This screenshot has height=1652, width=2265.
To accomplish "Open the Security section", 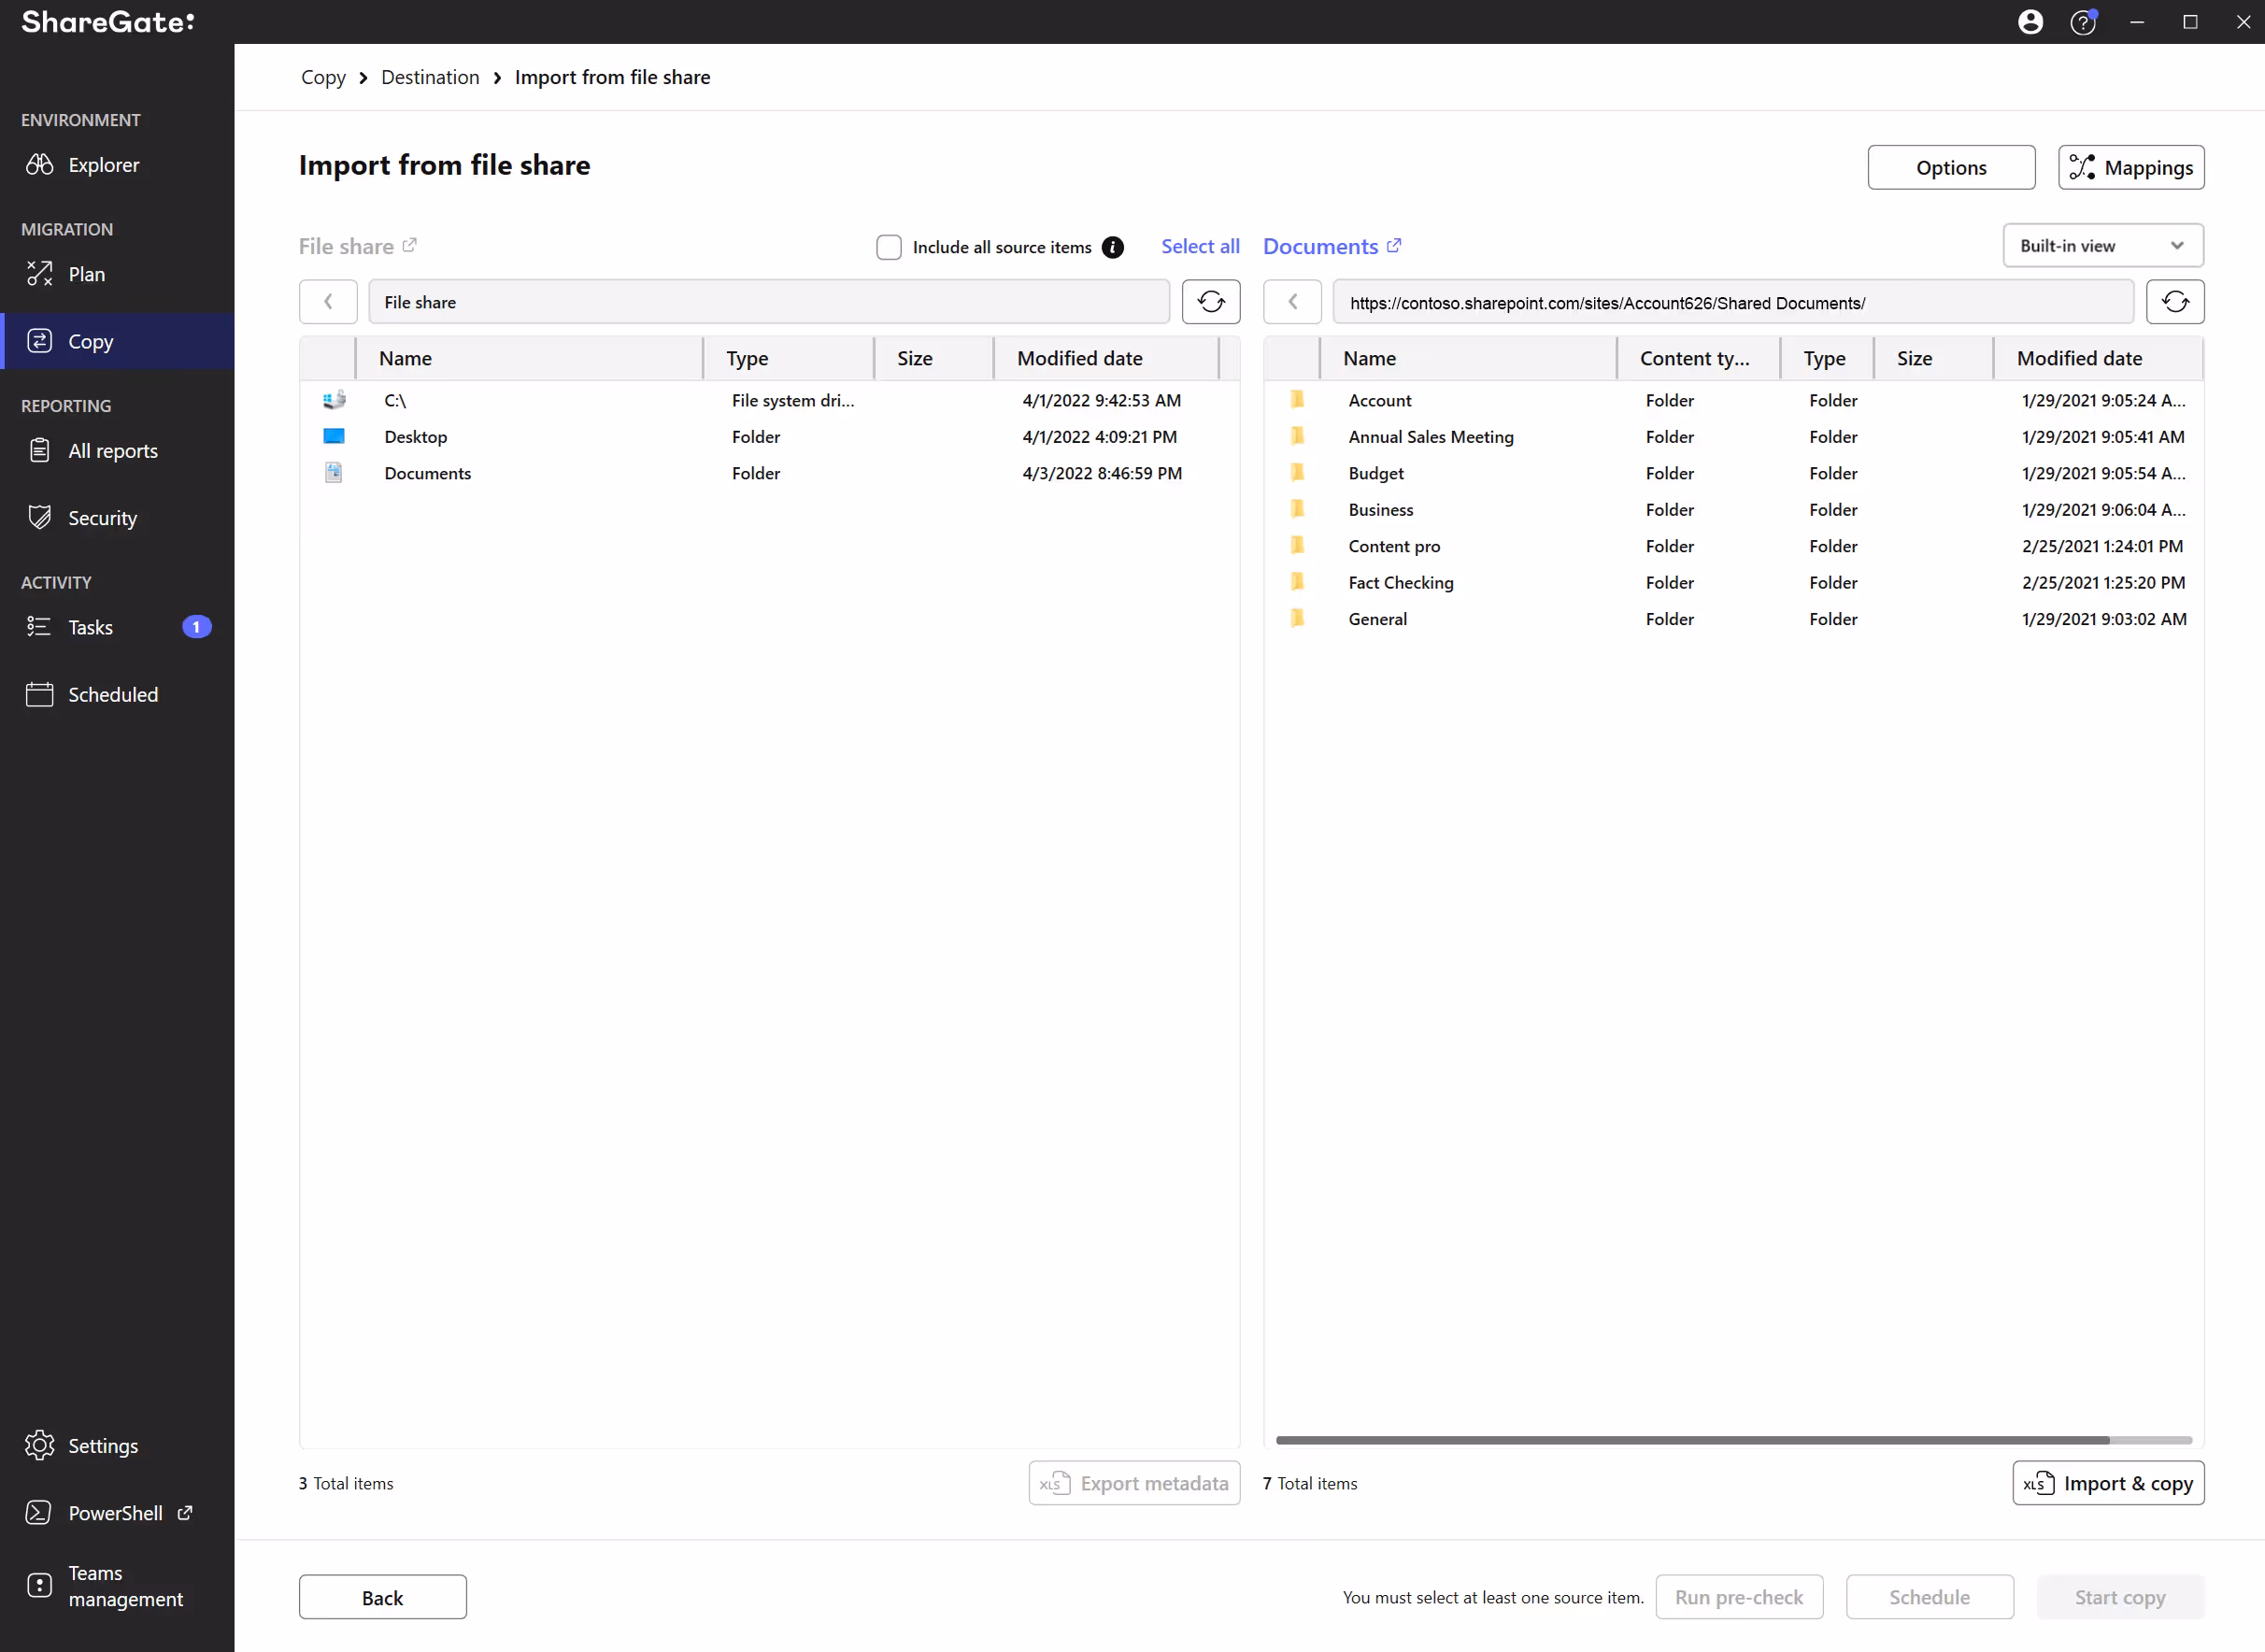I will click(102, 518).
